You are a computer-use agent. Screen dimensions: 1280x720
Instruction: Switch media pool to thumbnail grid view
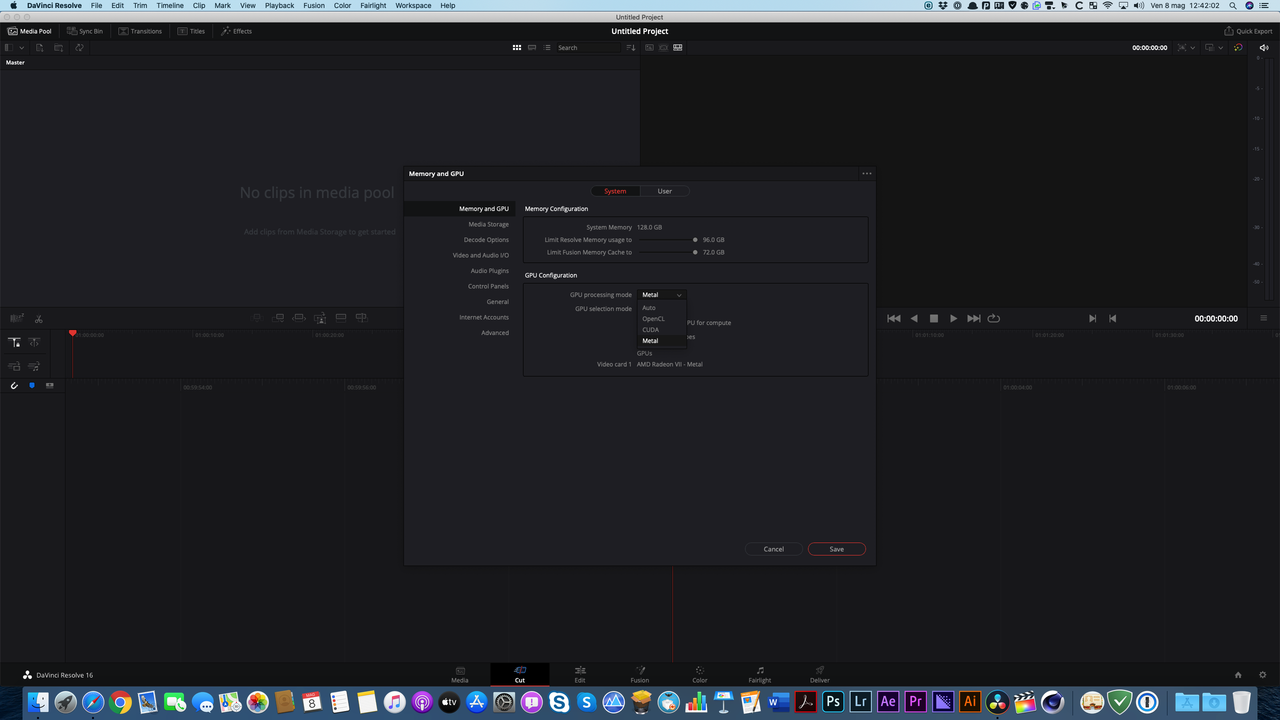click(517, 47)
